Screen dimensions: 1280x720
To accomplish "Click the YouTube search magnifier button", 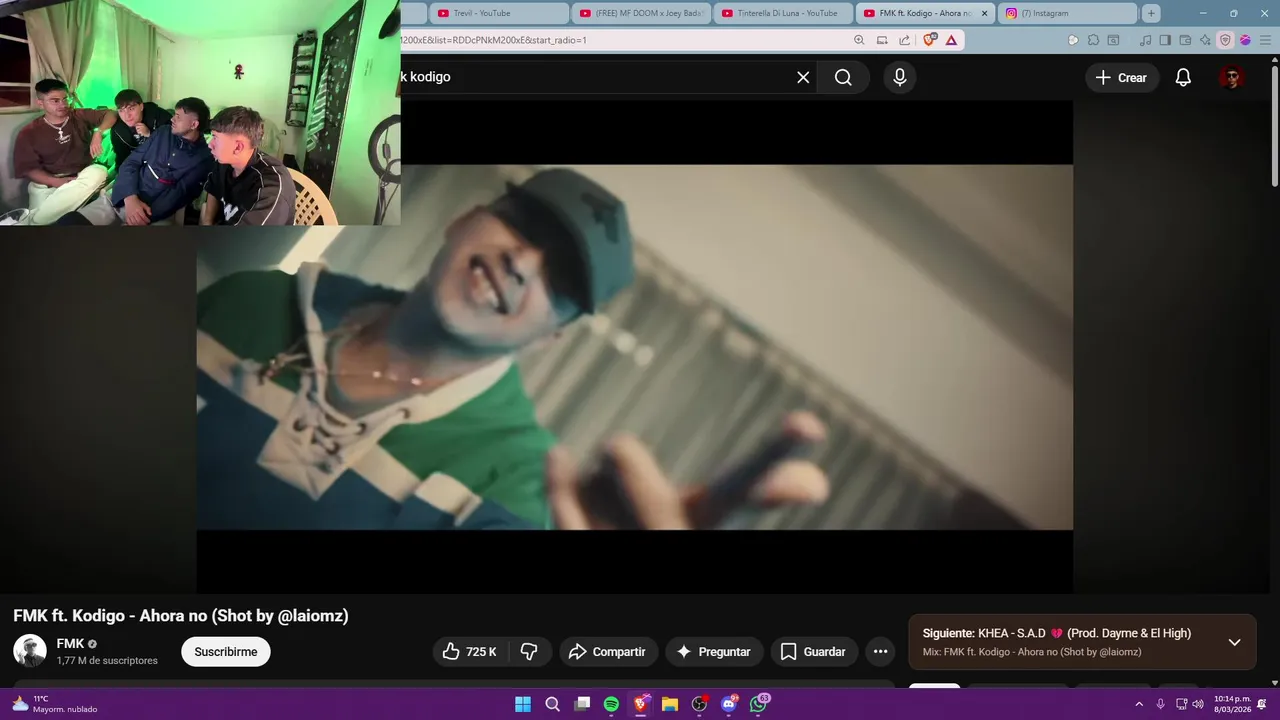I will pyautogui.click(x=843, y=77).
